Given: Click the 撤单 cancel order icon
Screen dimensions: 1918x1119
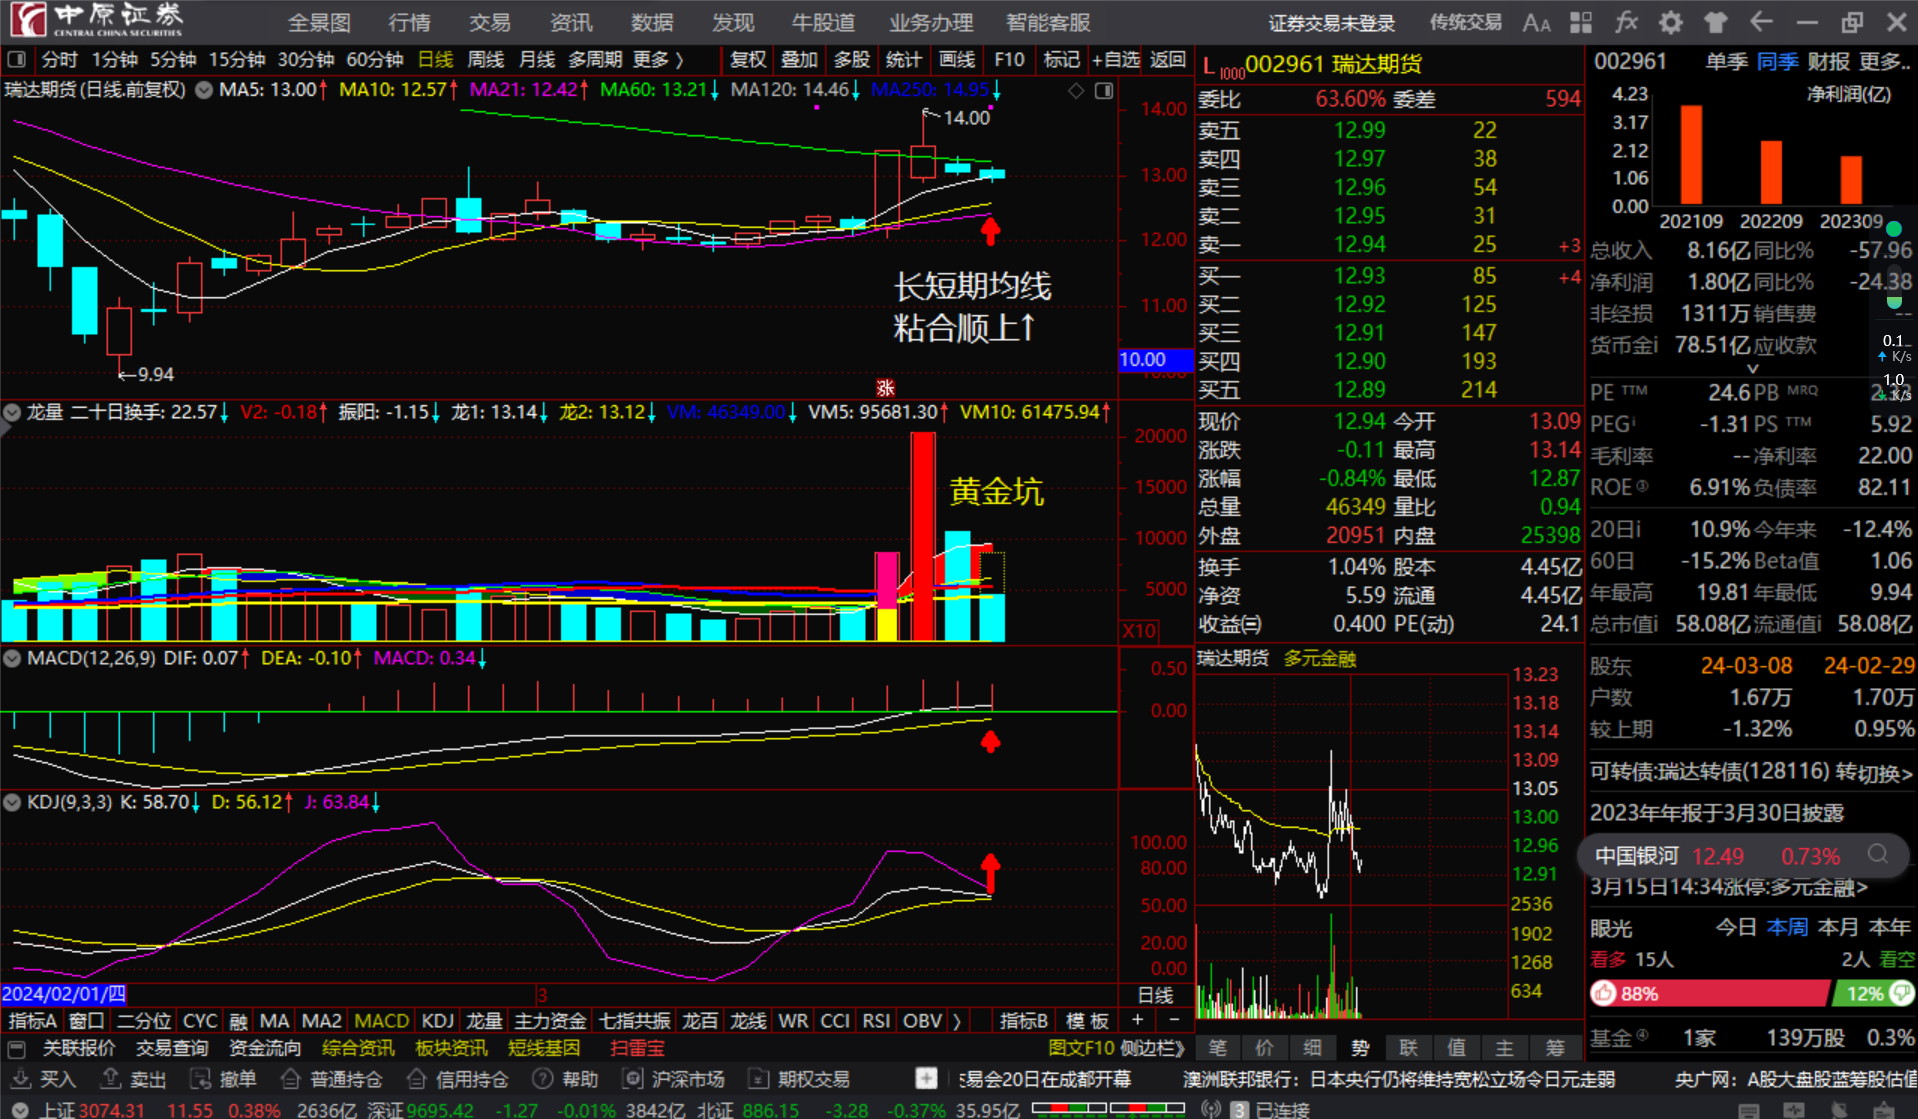Looking at the screenshot, I should (200, 1079).
